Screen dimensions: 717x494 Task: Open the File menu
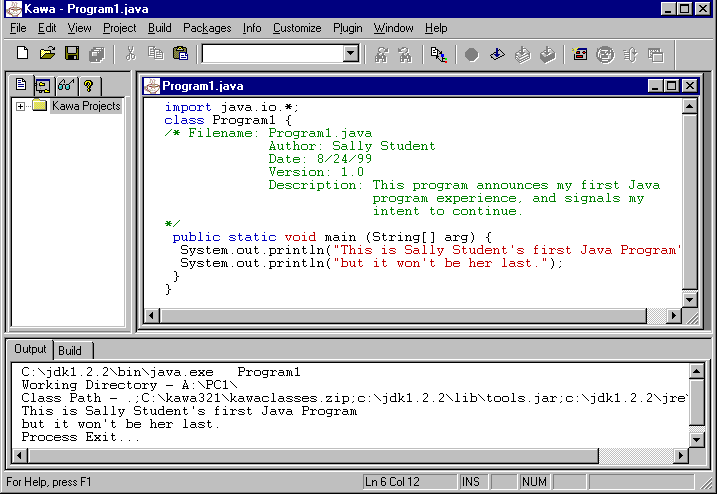coord(18,28)
